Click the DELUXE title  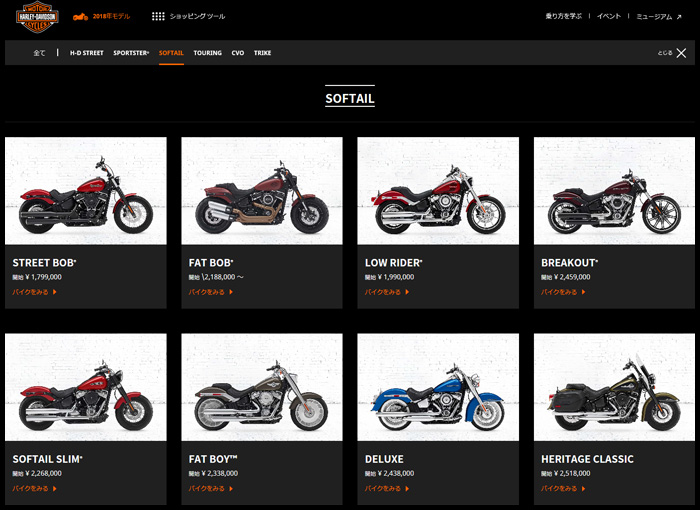pyautogui.click(x=384, y=459)
